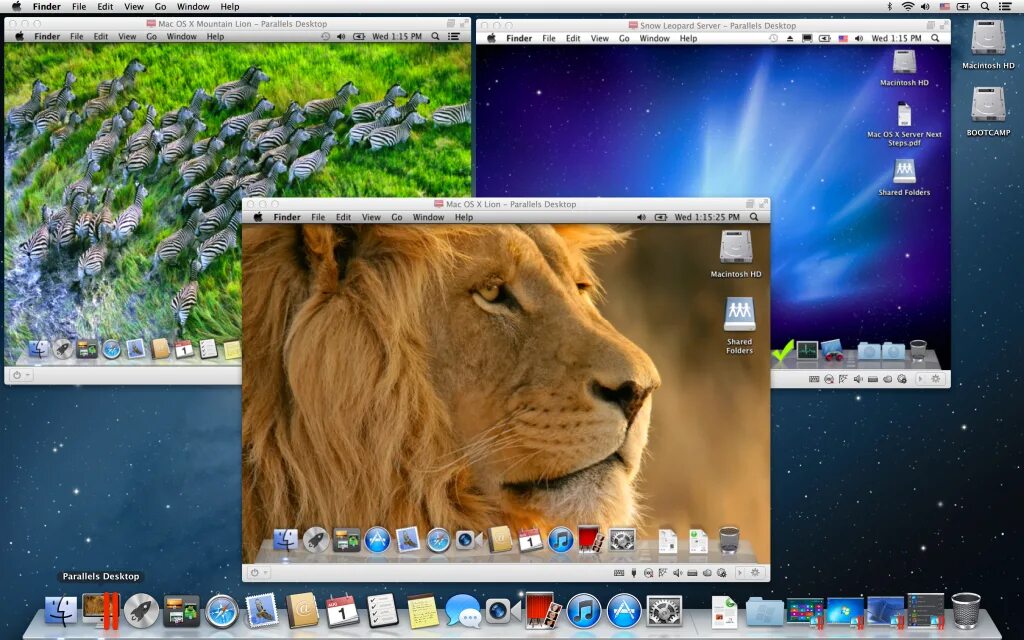
Task: Open Photo Booth in the host Dock
Action: (543, 611)
